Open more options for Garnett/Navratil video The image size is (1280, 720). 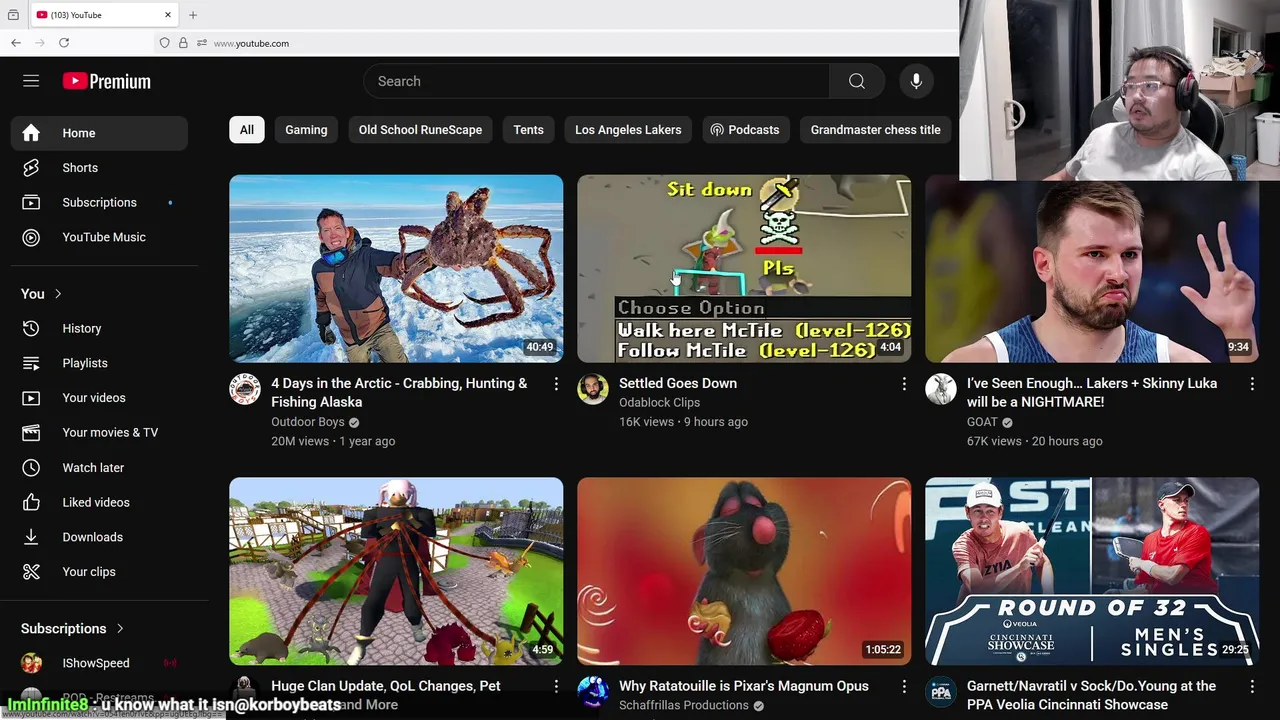(1252, 686)
